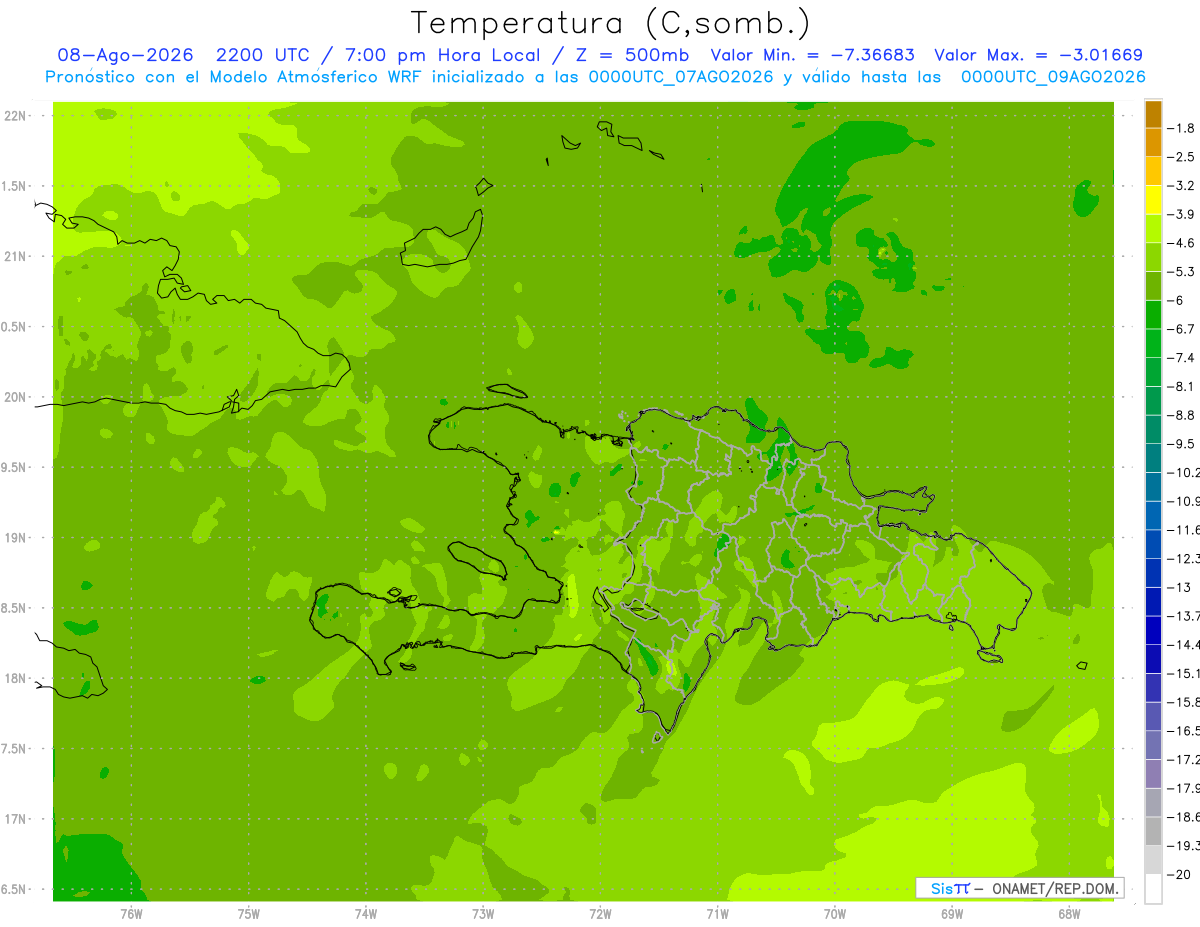Screen dimensions: 1200x927
Task: Click the -8.8 color scale value
Action: click(x=1181, y=415)
